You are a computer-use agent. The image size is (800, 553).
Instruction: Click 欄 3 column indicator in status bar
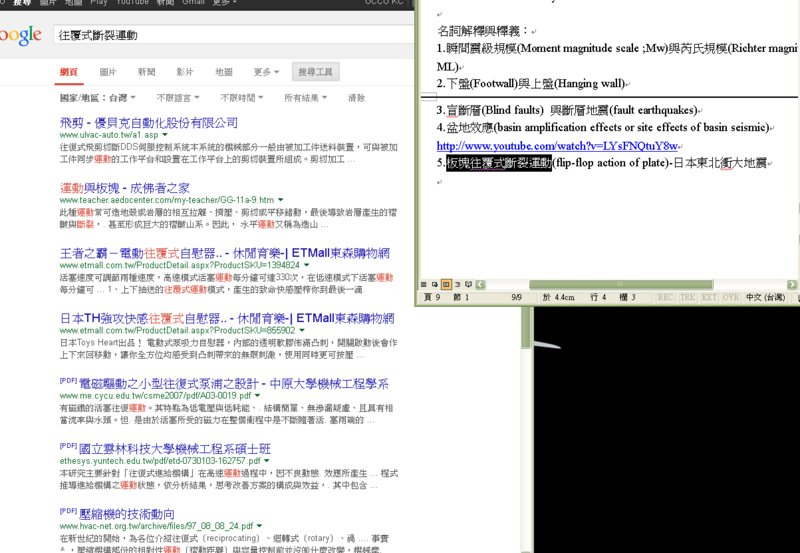(x=628, y=297)
